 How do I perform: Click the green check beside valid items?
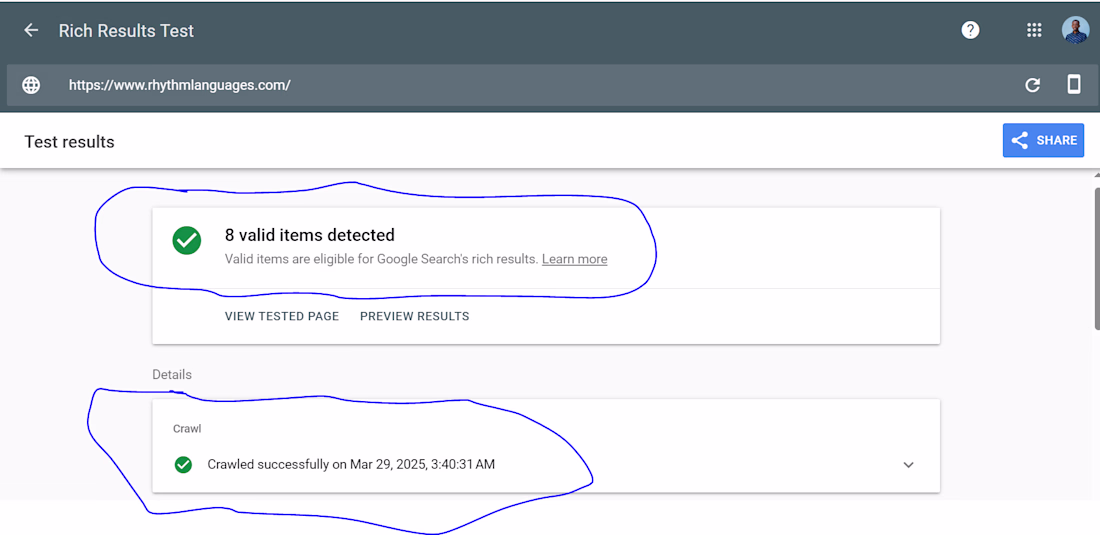pyautogui.click(x=187, y=241)
